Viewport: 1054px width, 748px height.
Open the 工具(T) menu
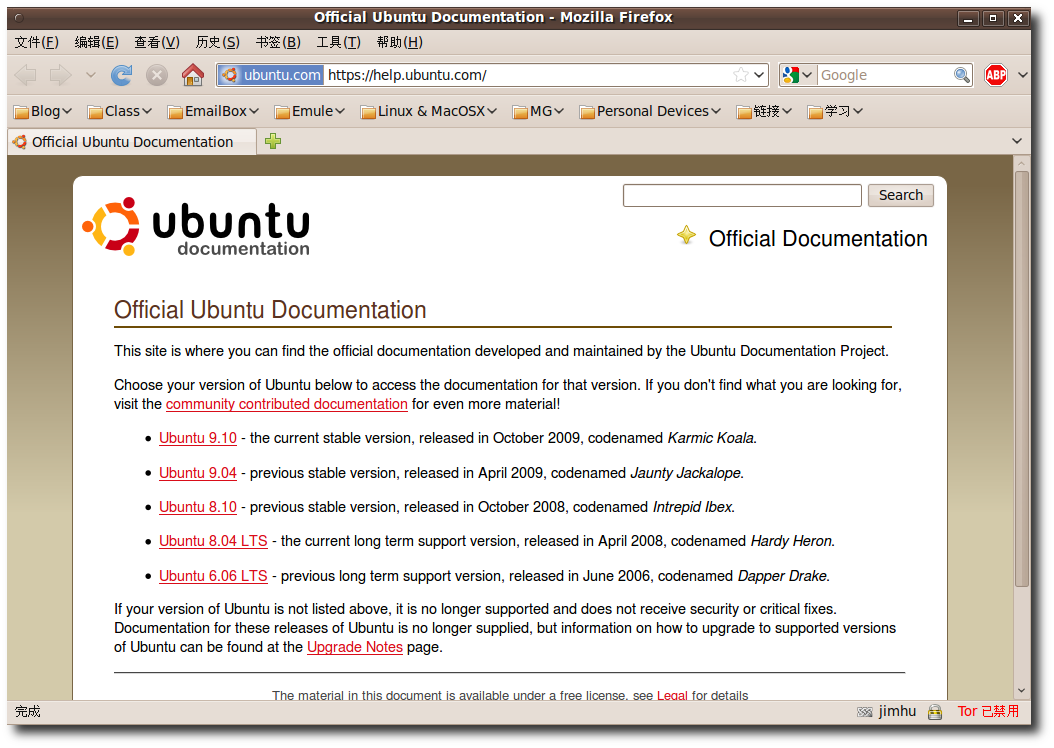point(339,42)
